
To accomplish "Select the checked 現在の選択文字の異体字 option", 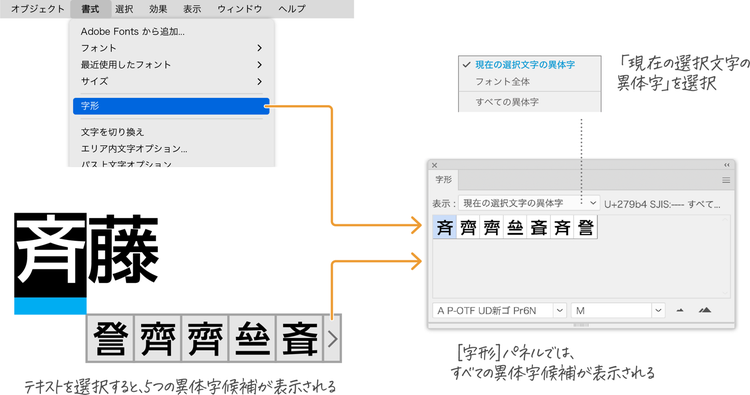I will coord(529,65).
